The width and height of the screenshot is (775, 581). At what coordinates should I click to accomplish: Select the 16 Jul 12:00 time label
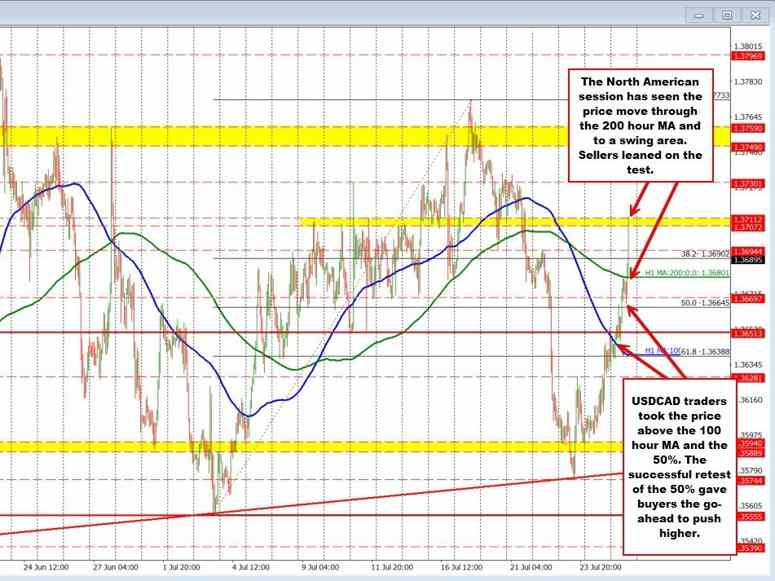pyautogui.click(x=461, y=567)
